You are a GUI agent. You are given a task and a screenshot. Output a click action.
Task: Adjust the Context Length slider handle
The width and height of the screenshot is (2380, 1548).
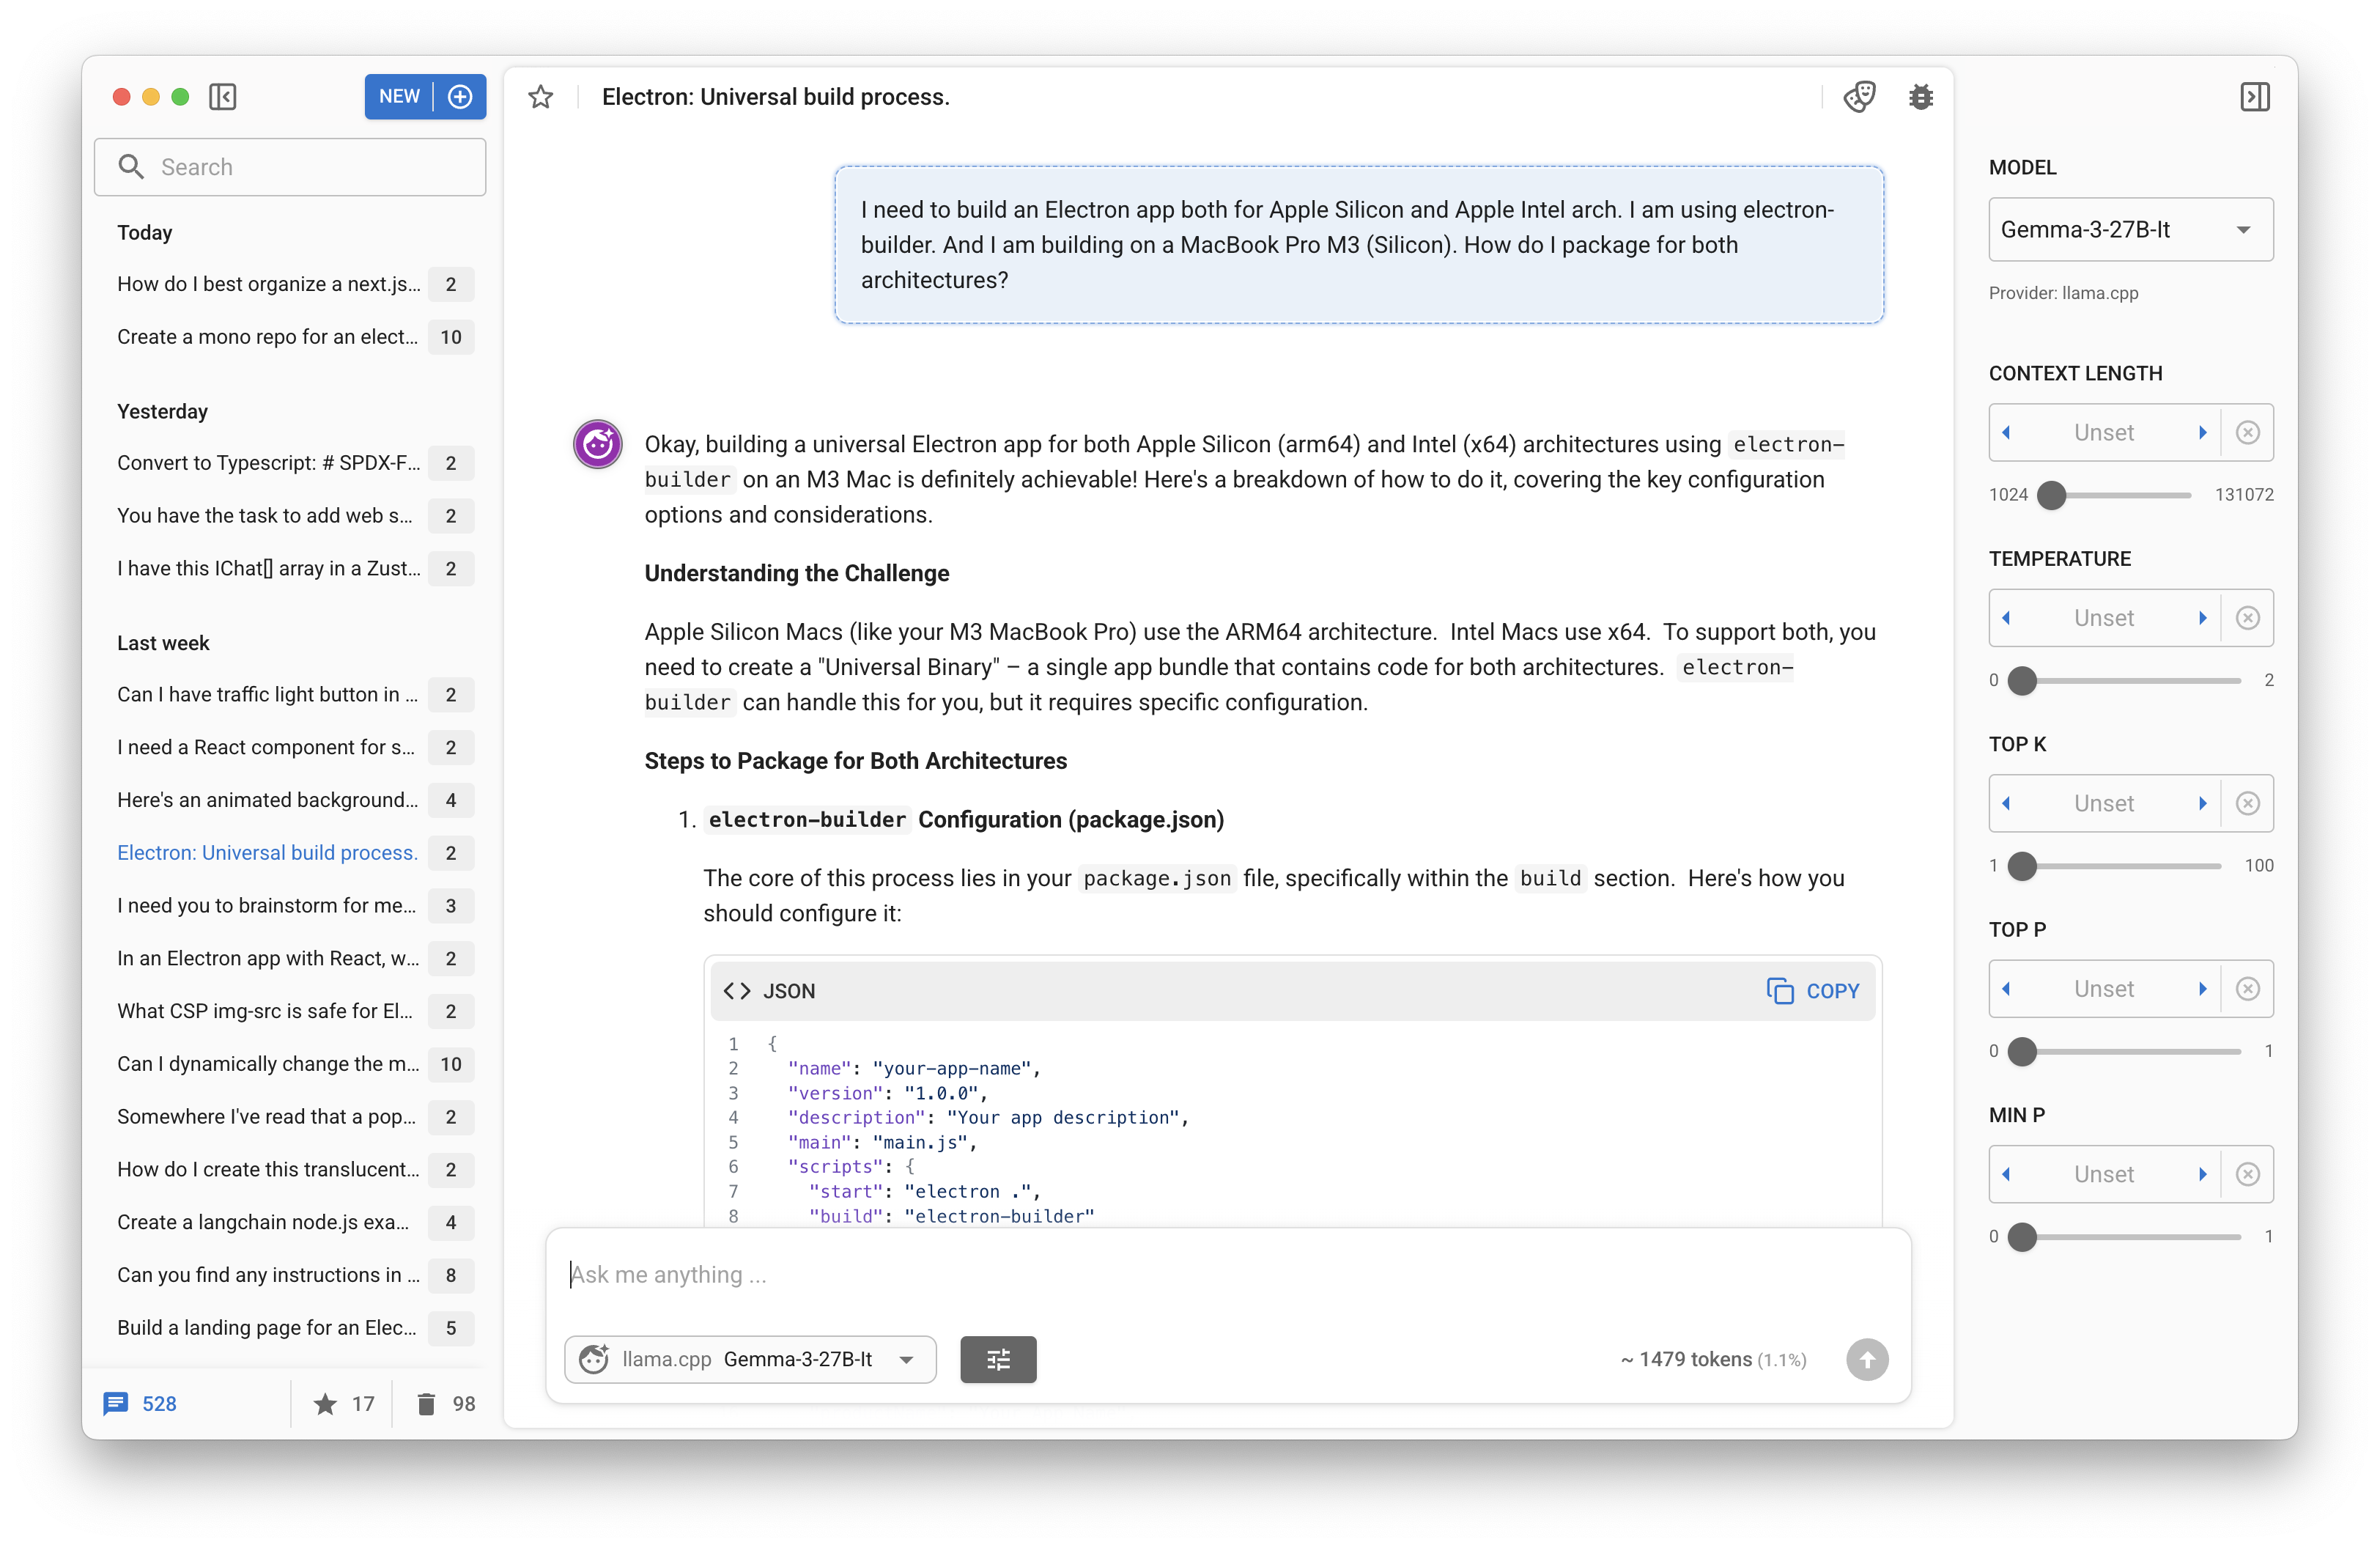click(2051, 495)
